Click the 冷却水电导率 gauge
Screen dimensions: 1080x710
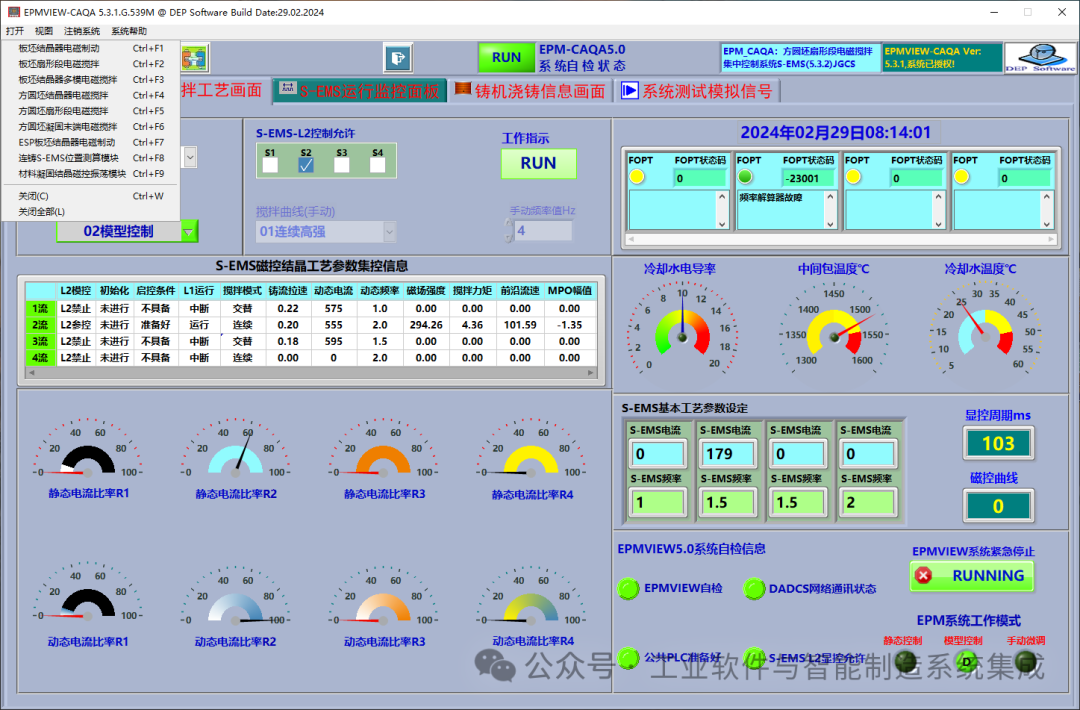682,329
